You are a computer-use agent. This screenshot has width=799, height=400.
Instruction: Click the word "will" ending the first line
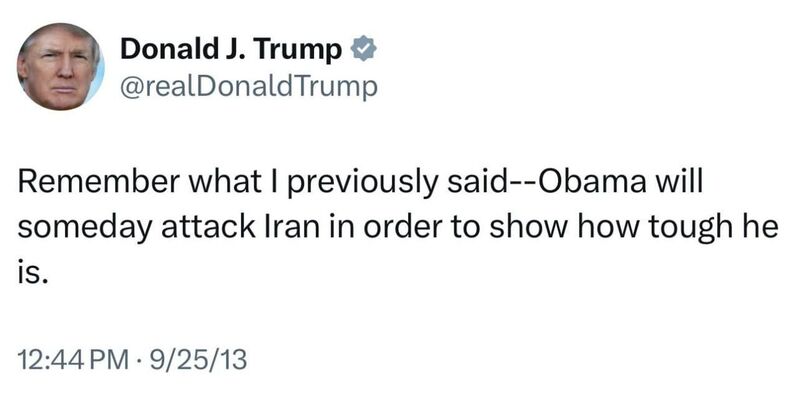[x=704, y=187]
